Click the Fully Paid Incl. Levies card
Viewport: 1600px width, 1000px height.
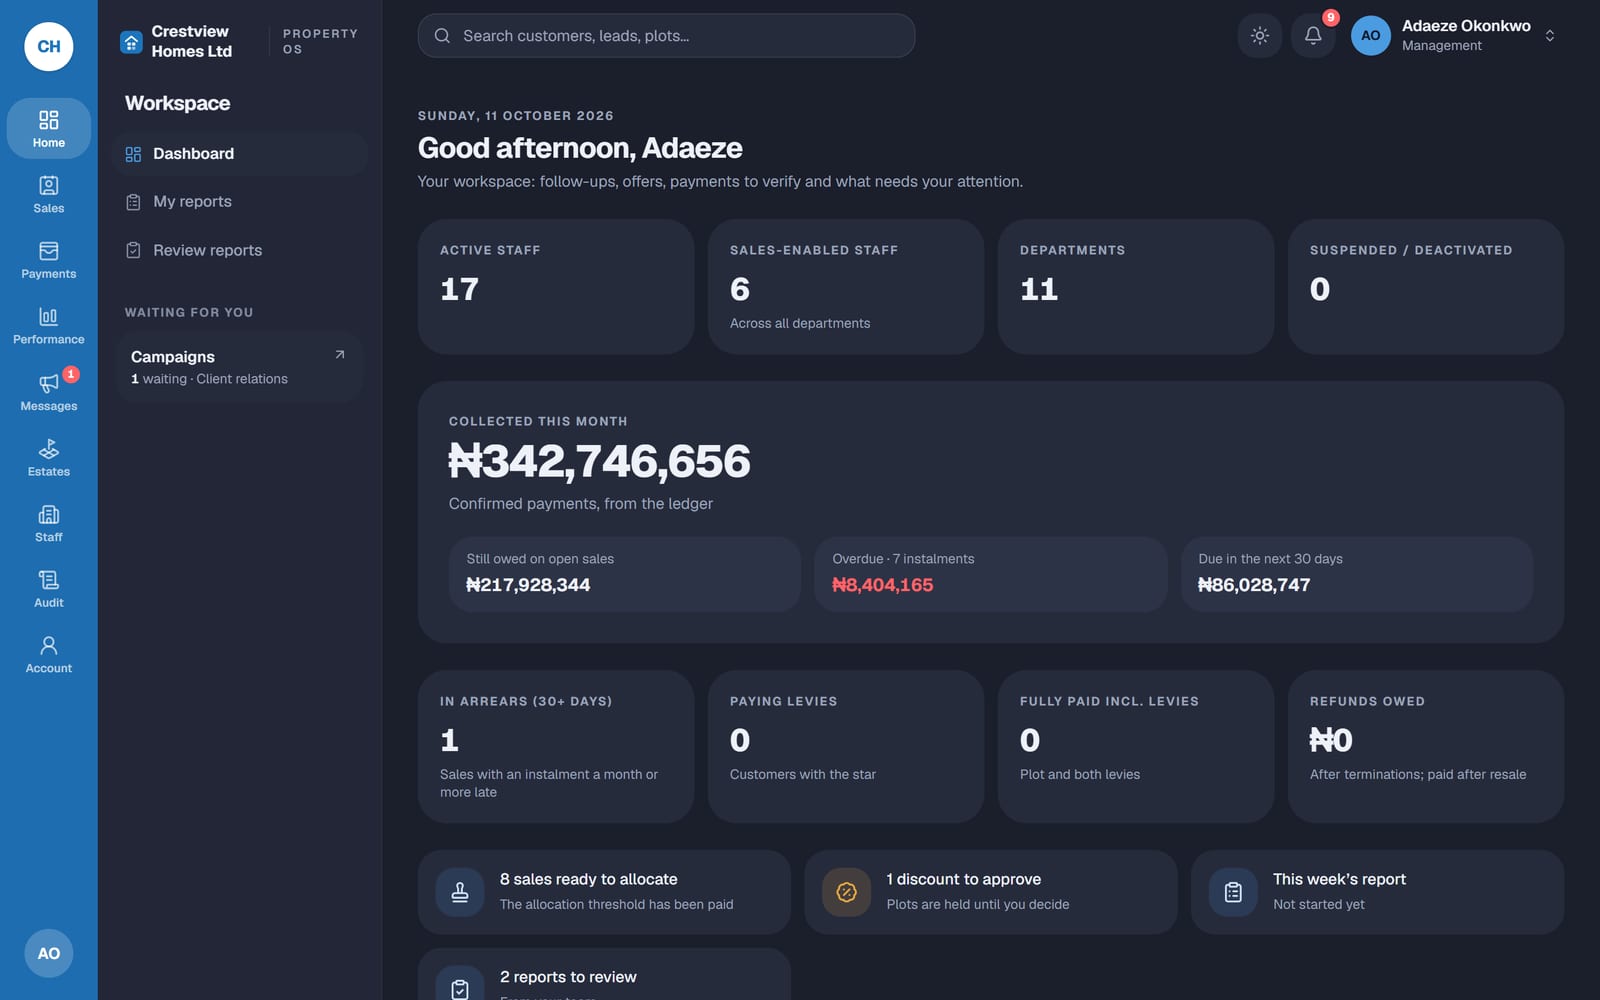tap(1136, 746)
